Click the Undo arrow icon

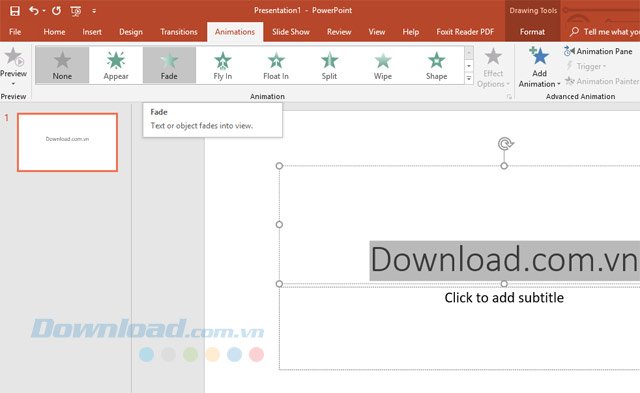point(33,11)
